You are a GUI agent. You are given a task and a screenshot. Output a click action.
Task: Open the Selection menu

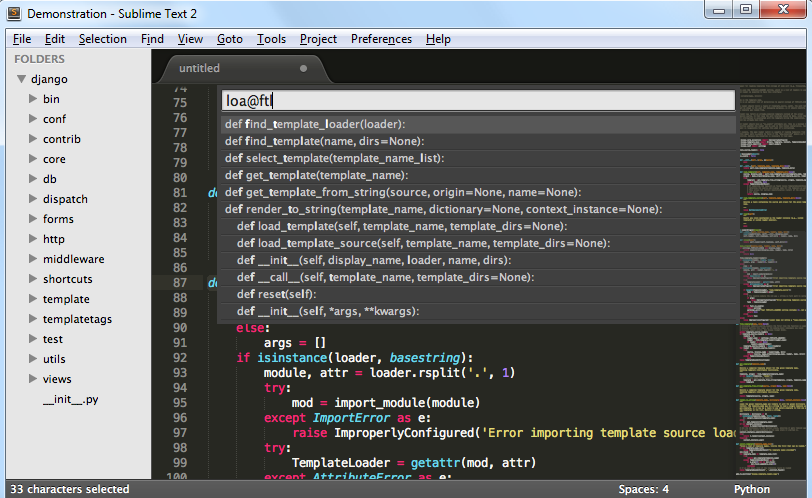tap(103, 39)
